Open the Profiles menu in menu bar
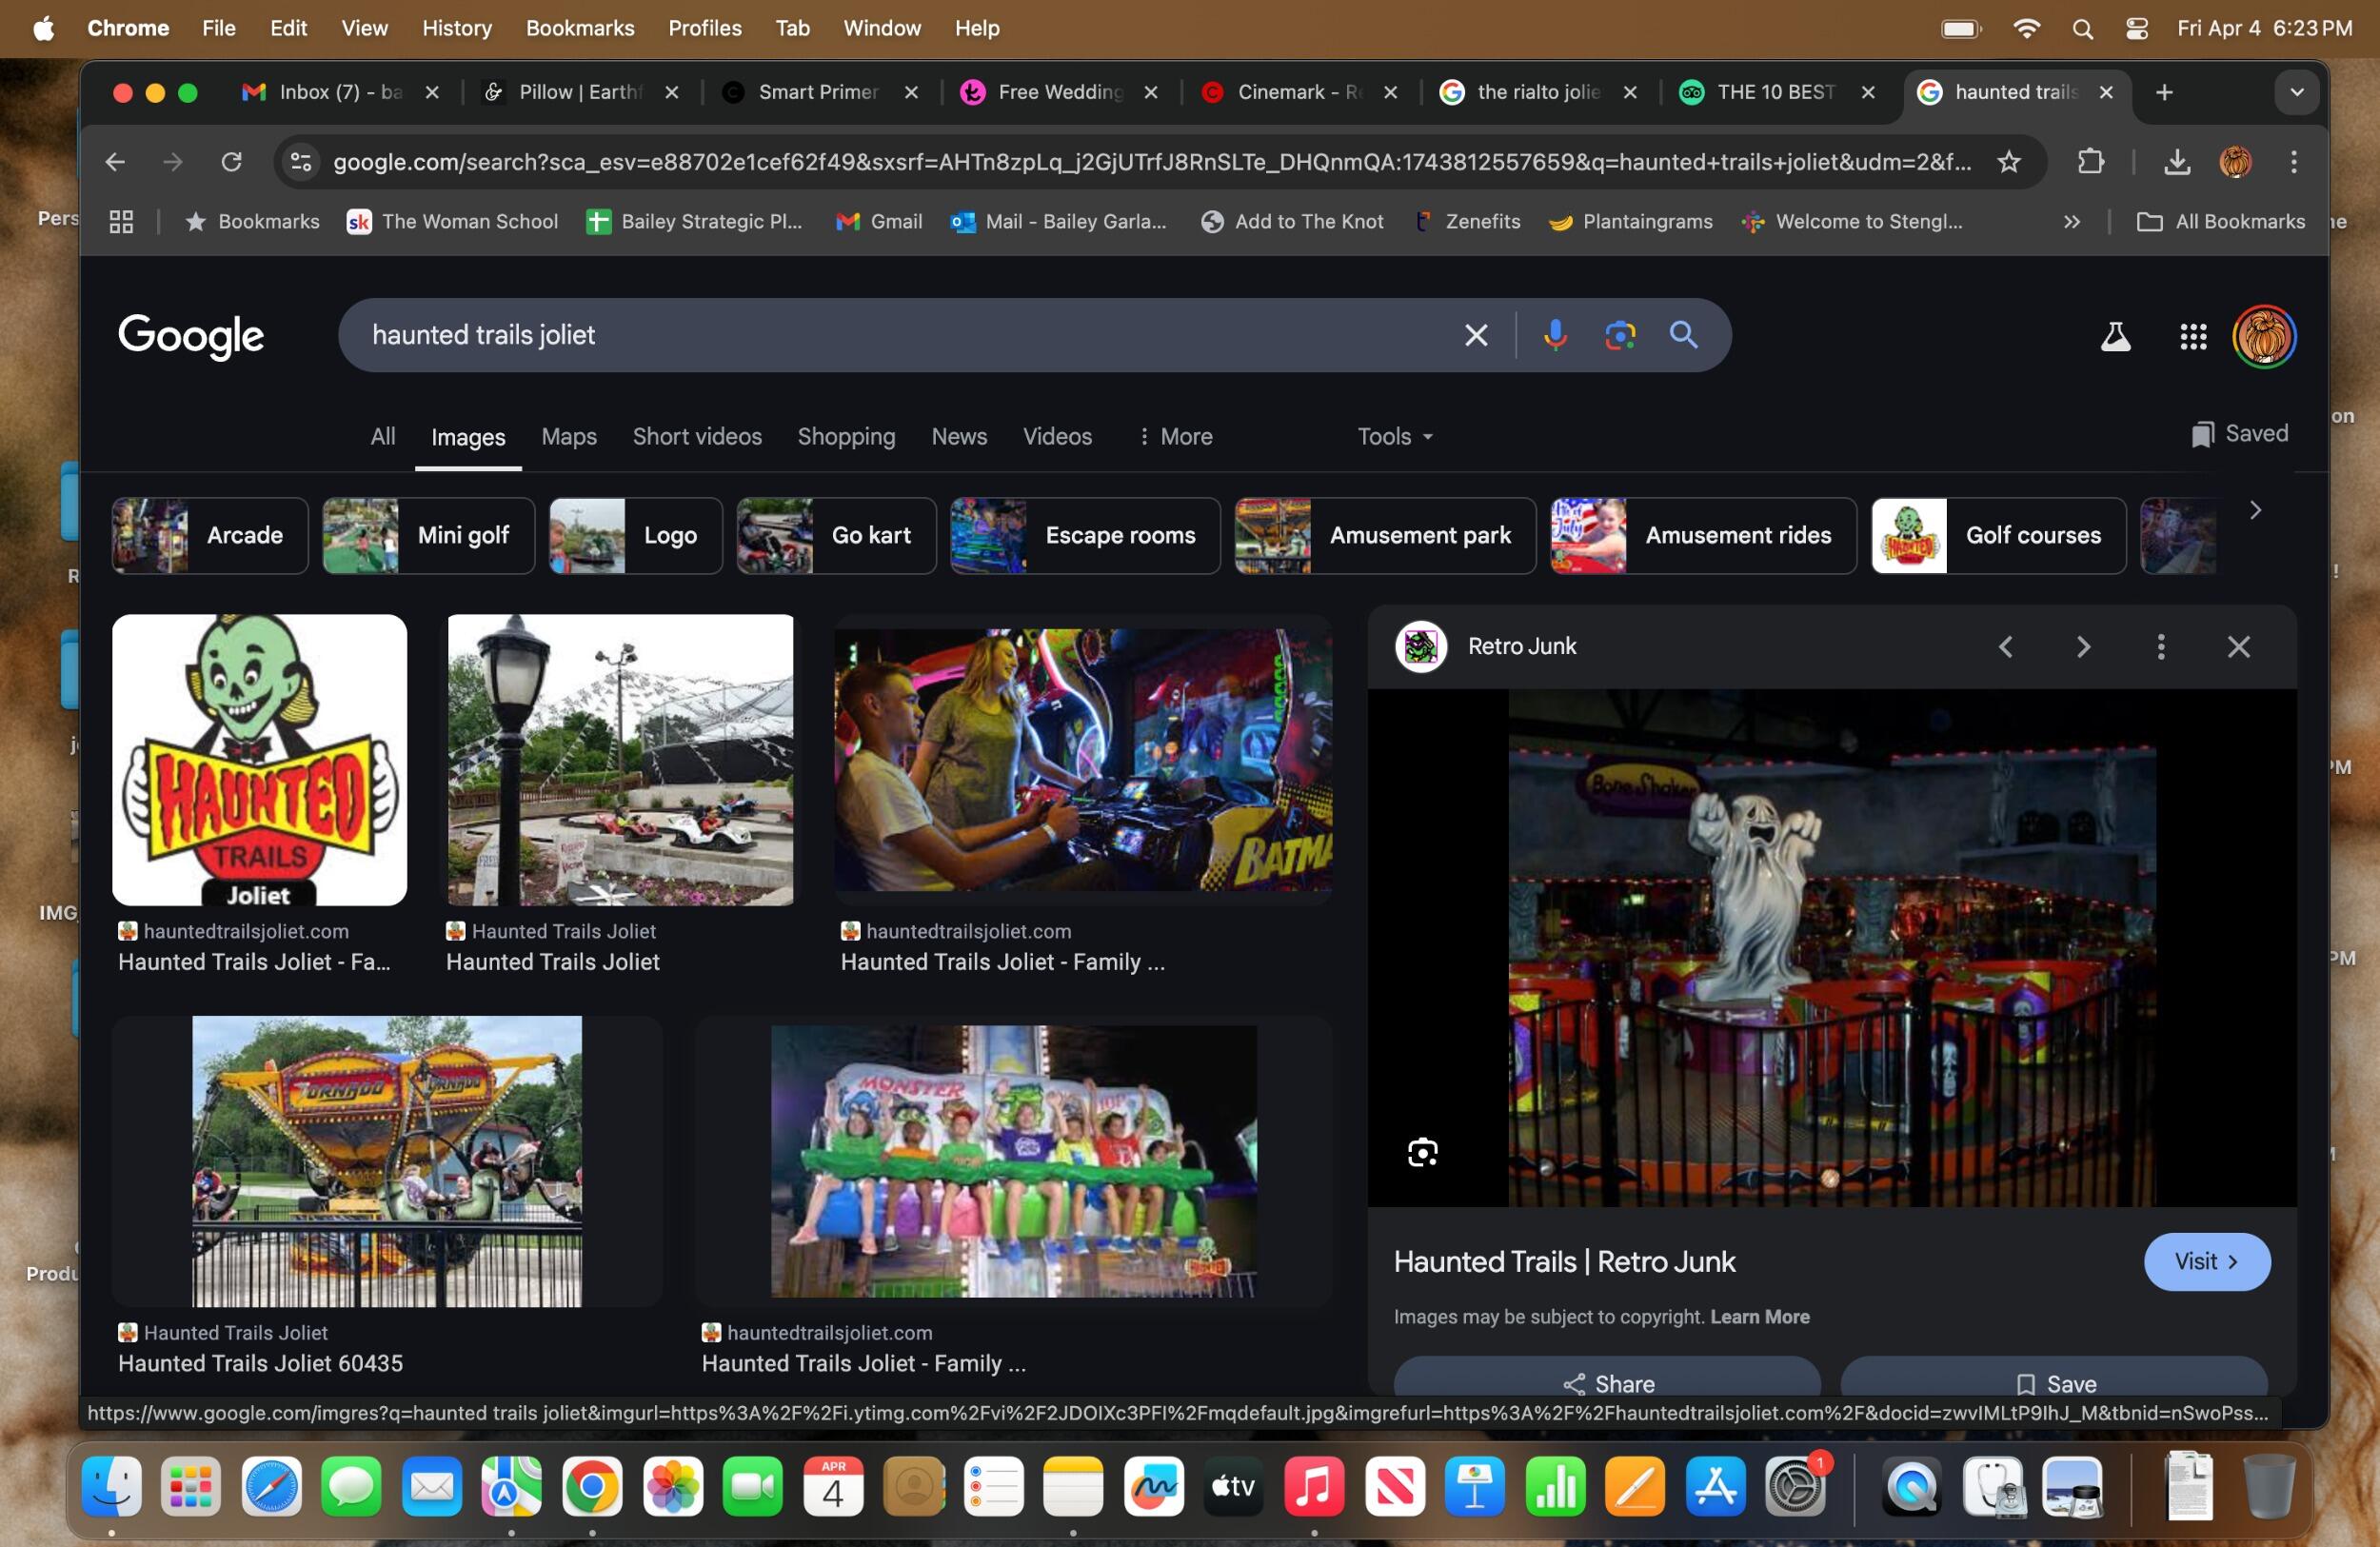Screen dimensions: 2380x1547 click(x=705, y=28)
